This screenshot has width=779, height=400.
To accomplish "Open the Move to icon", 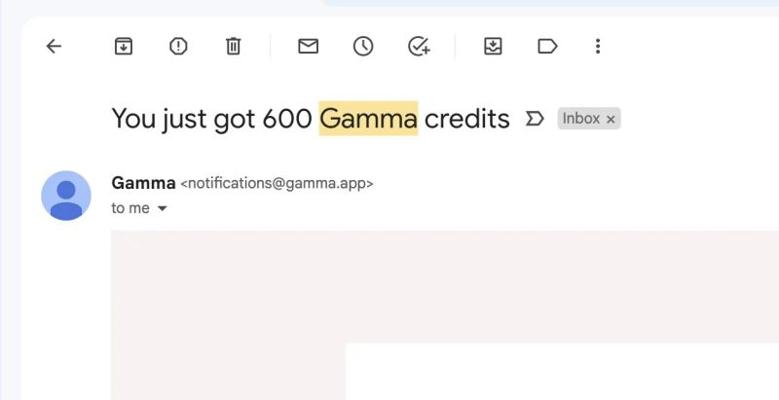I will coord(493,46).
